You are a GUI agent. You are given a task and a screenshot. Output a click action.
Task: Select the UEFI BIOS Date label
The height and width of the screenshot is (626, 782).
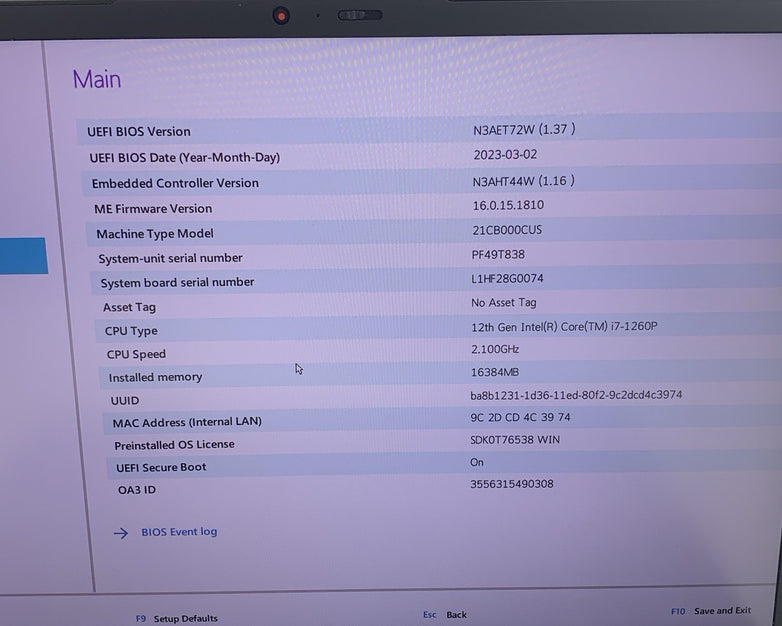[x=185, y=158]
